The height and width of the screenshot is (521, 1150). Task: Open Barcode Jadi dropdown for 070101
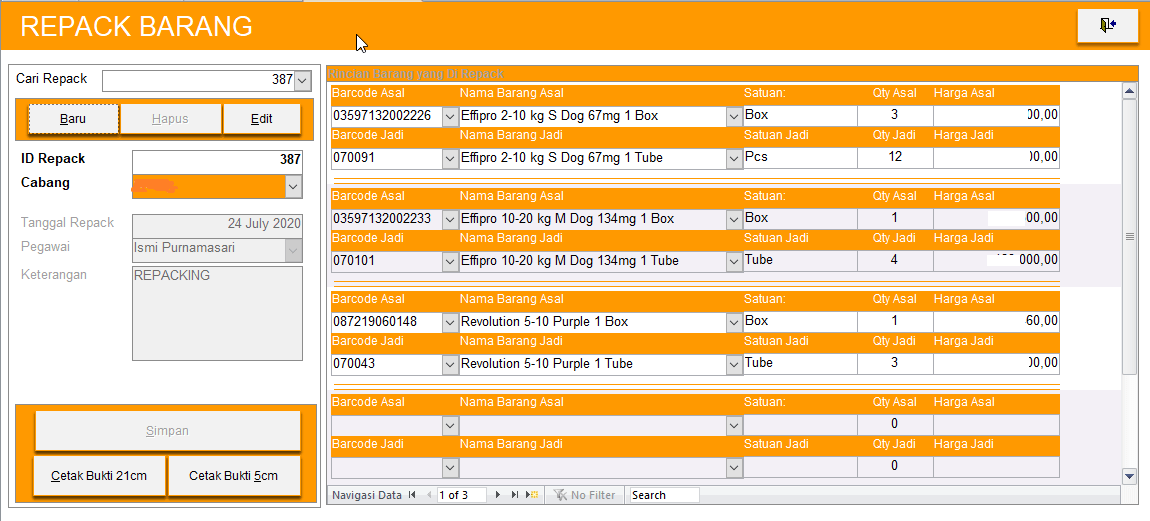pos(450,261)
